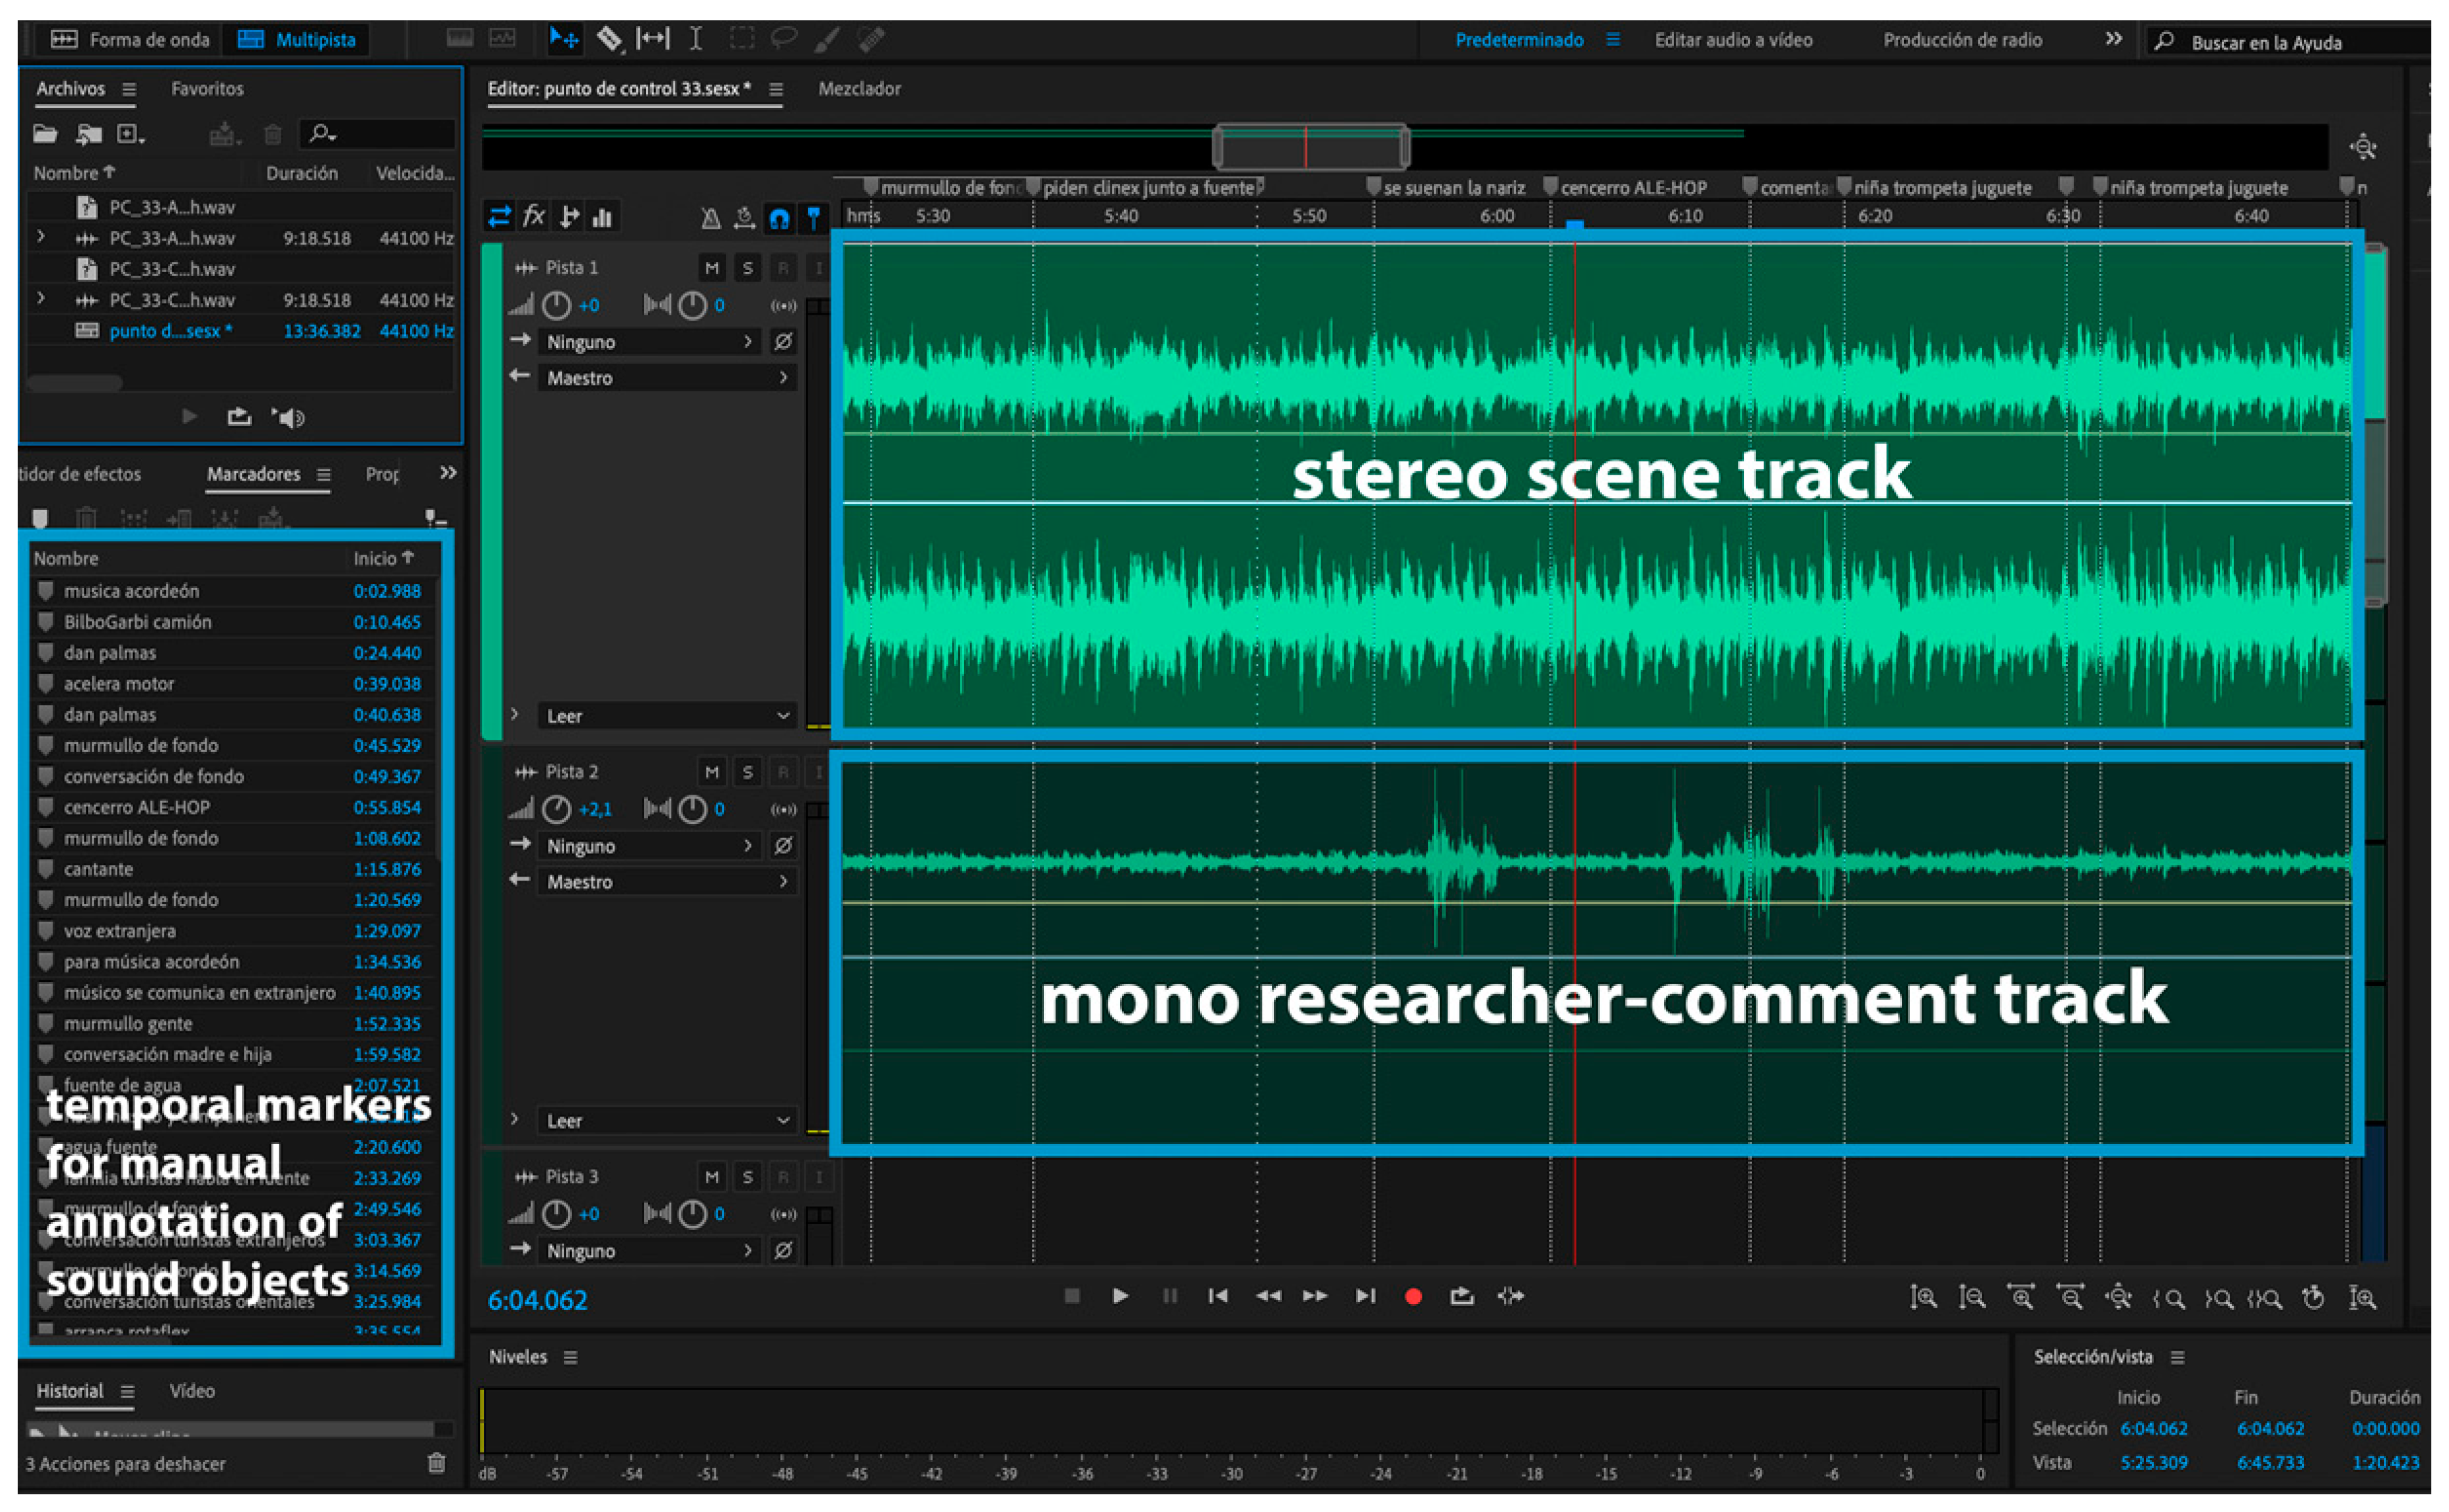Click the Open File folder icon
This screenshot has width=2449, height=1512.
coord(45,134)
